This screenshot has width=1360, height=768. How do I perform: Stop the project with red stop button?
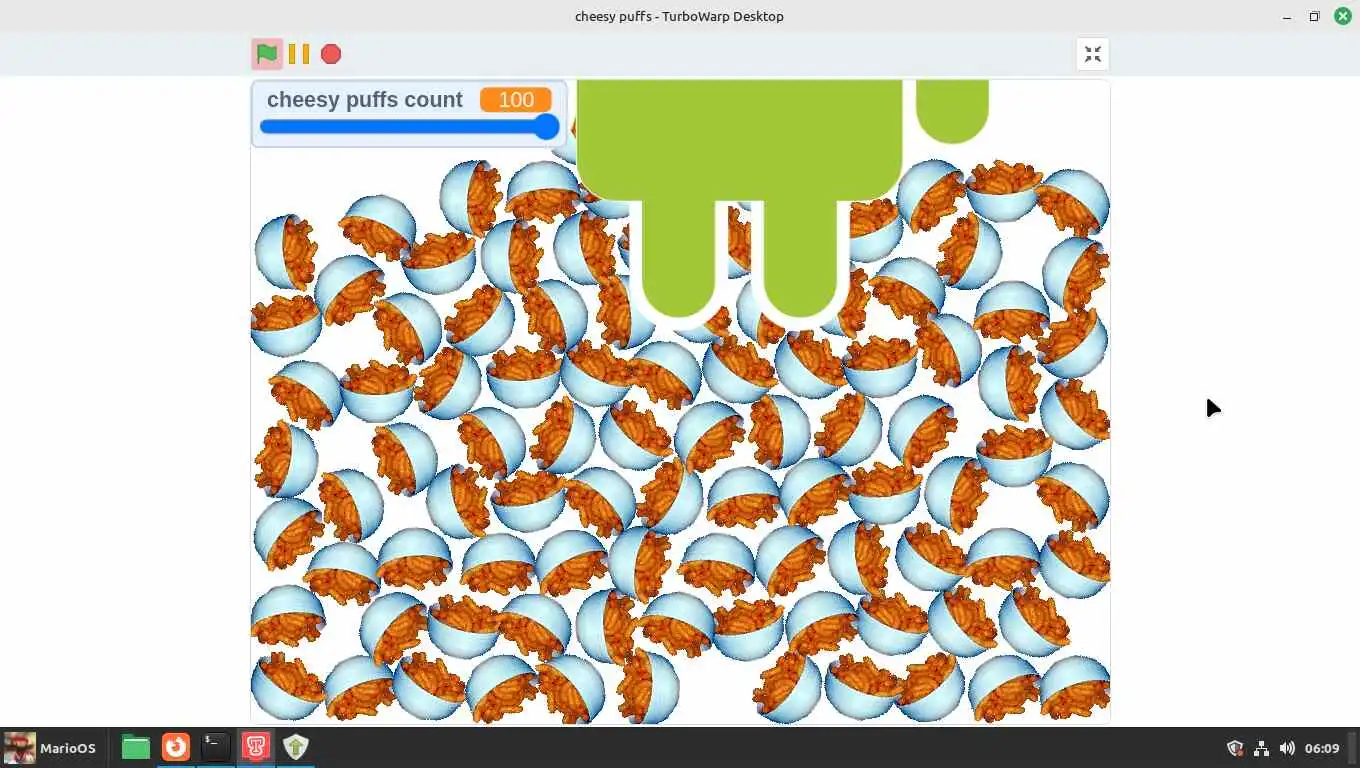point(331,54)
